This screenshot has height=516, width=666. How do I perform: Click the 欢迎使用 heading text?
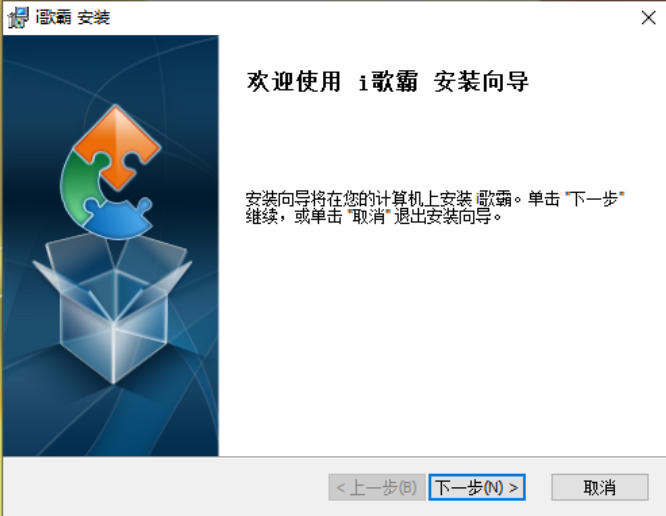point(294,82)
